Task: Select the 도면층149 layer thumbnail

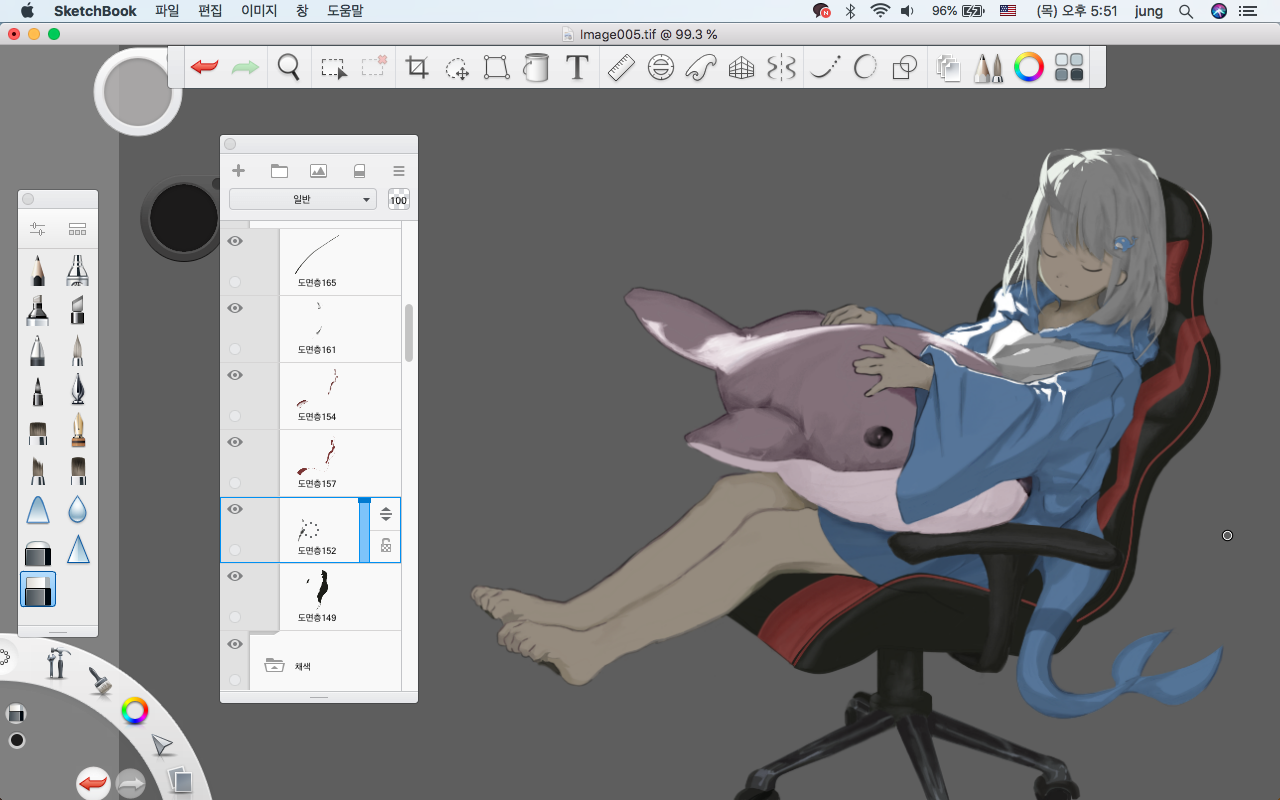Action: (318, 590)
